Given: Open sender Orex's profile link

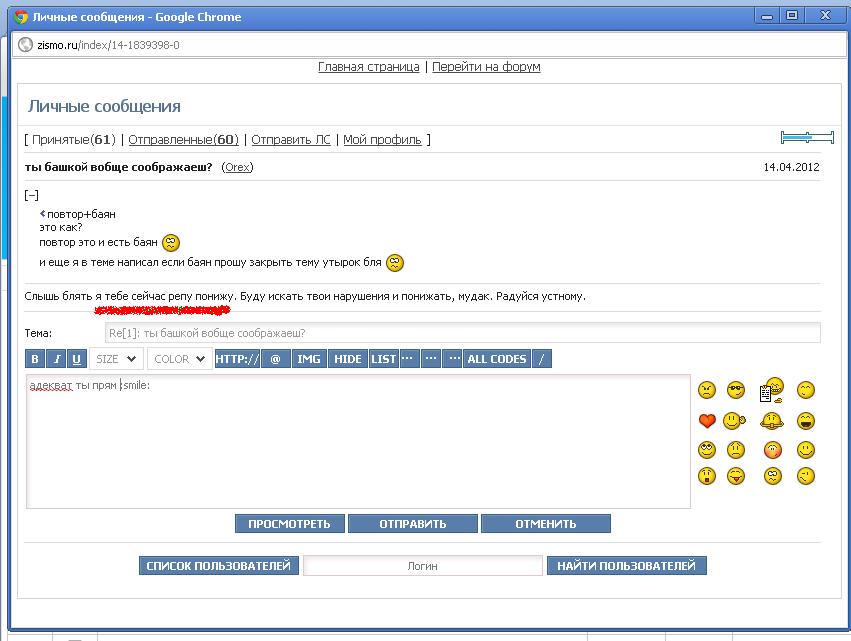Looking at the screenshot, I should [x=237, y=167].
